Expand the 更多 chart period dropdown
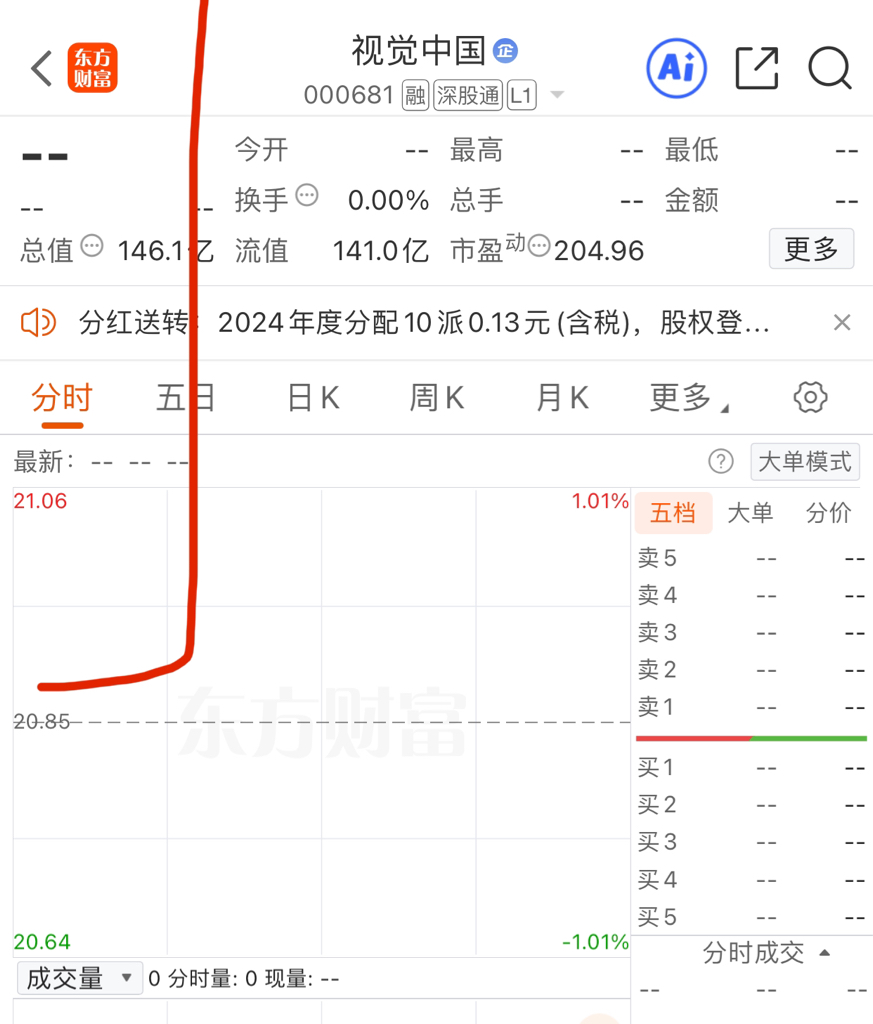The image size is (873, 1024). click(x=688, y=398)
